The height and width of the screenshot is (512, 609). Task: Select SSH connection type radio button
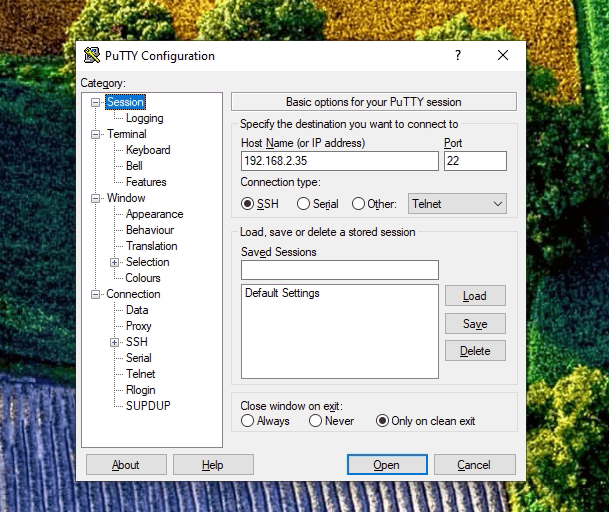[x=247, y=204]
